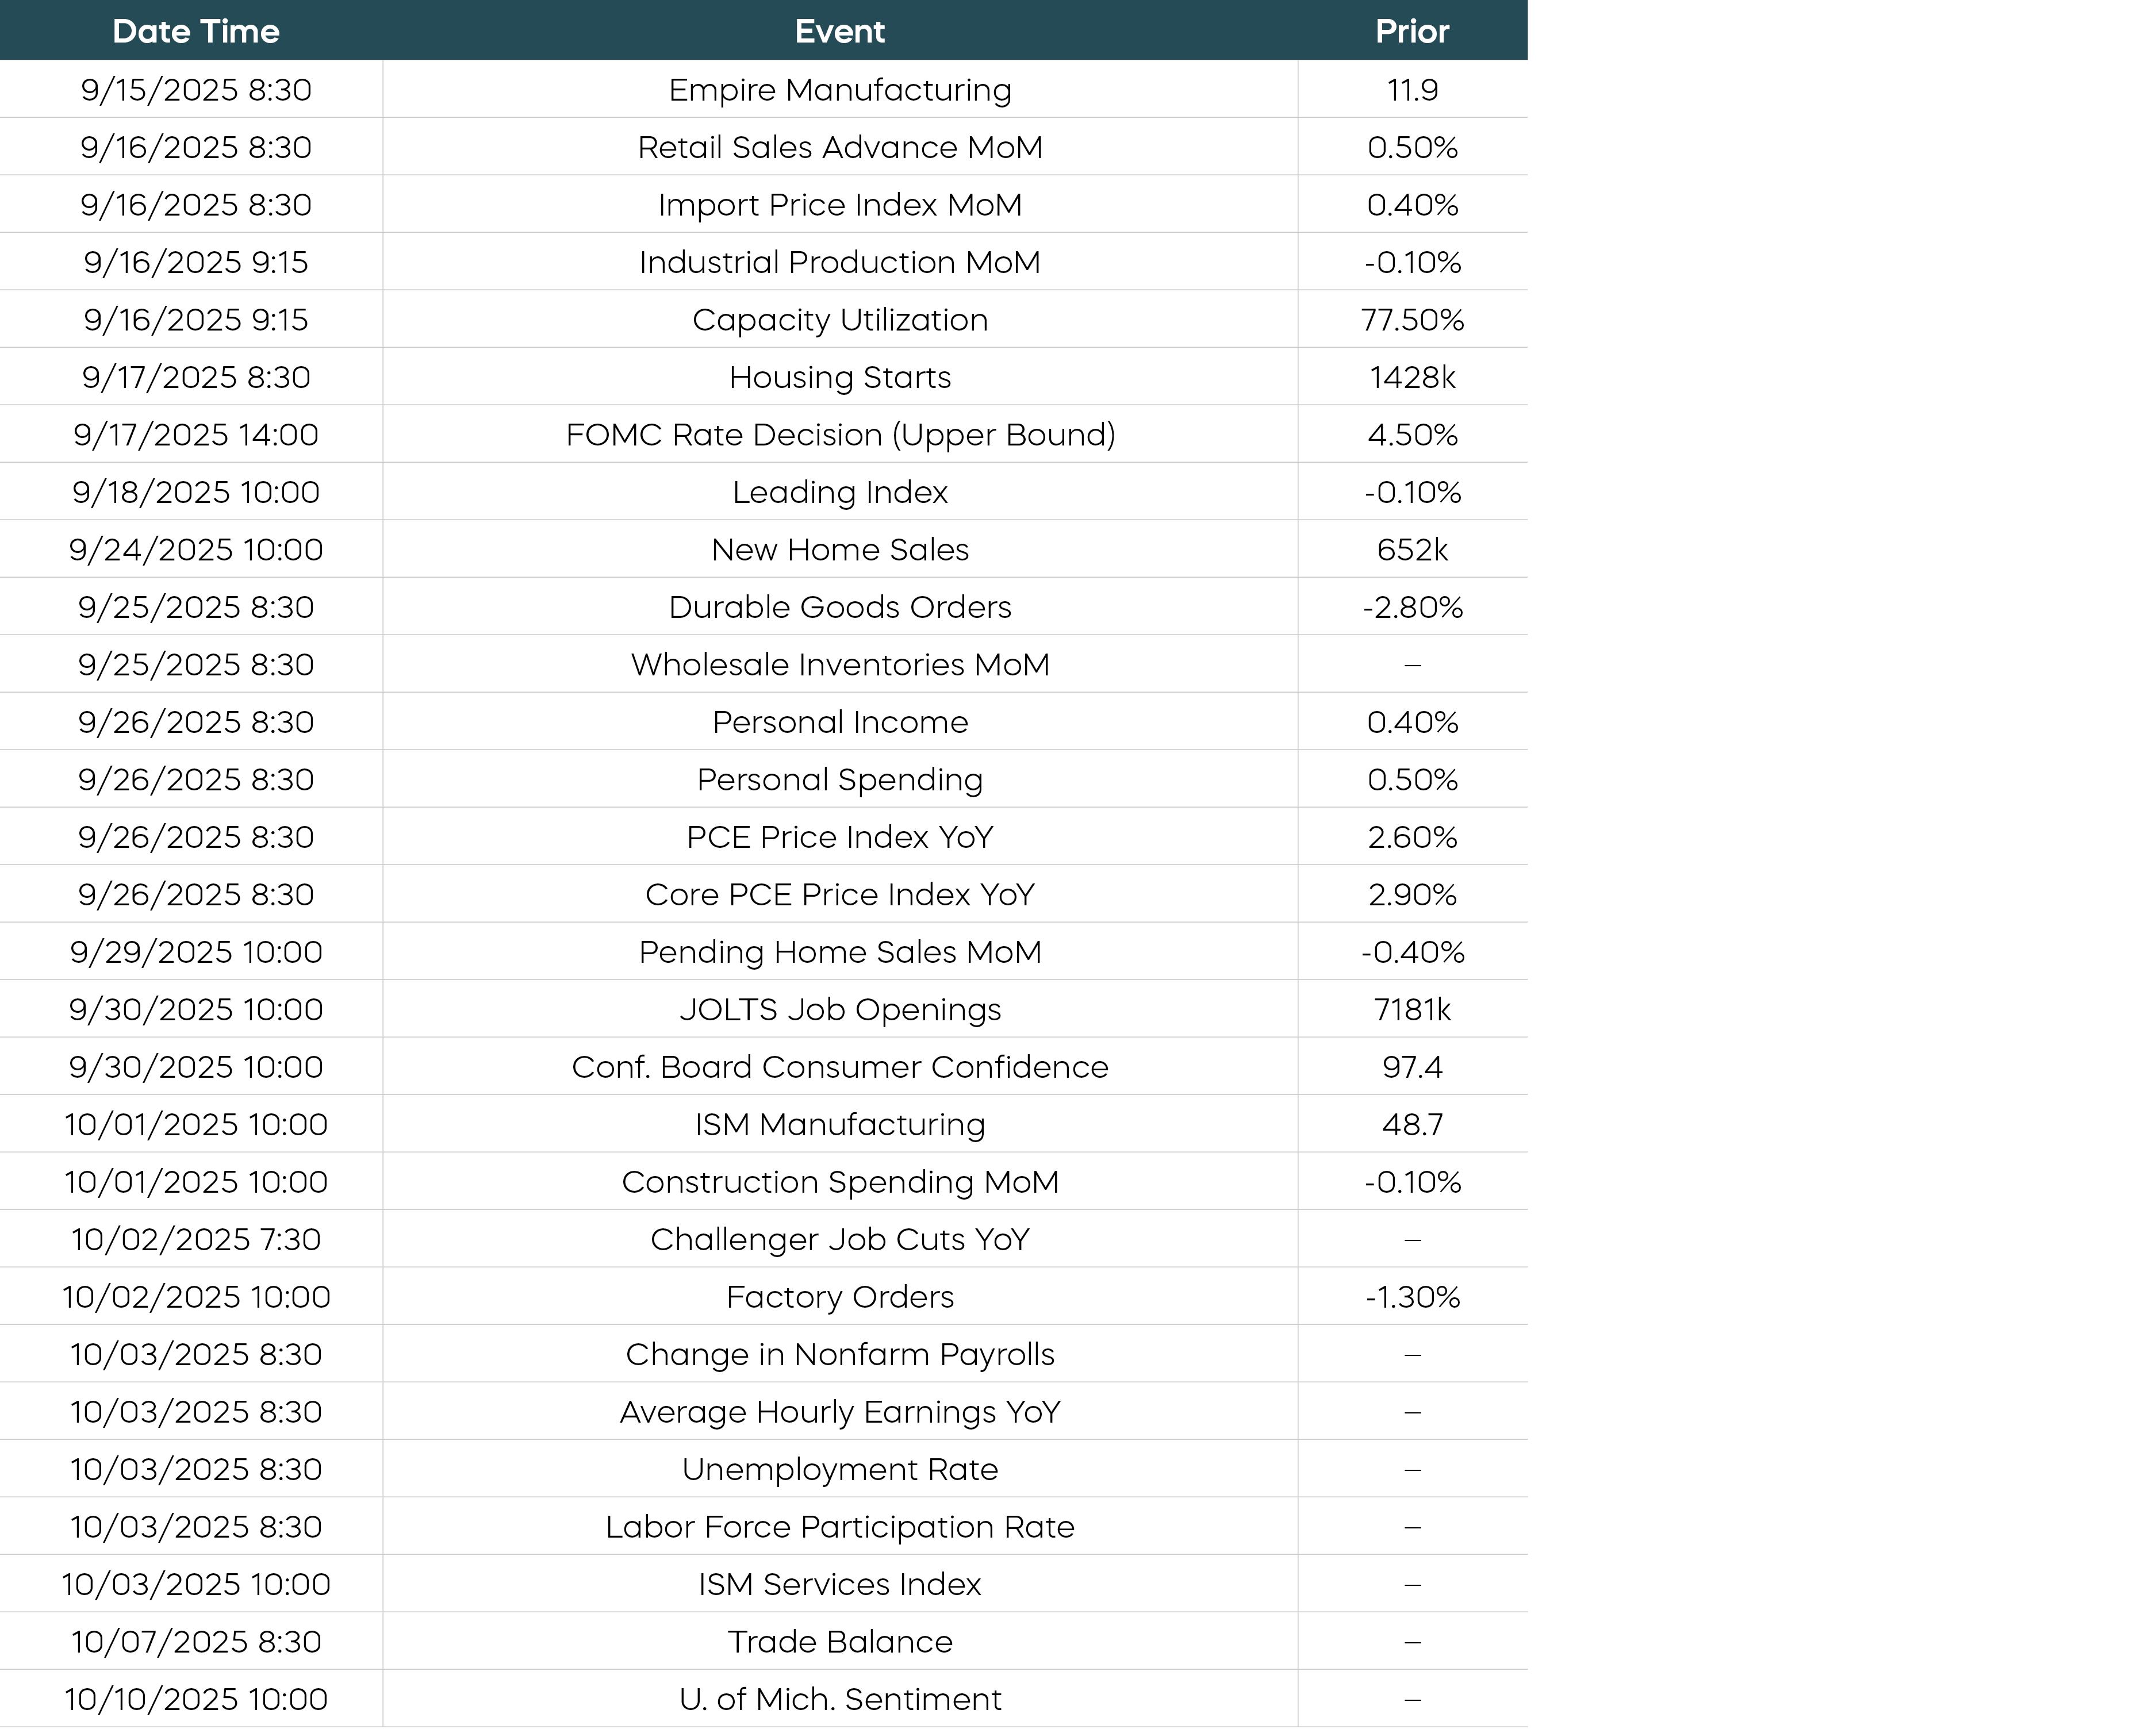Select the Core PCE Price Index YoY cell
Viewport: 2156px width, 1729px height.
coord(839,895)
